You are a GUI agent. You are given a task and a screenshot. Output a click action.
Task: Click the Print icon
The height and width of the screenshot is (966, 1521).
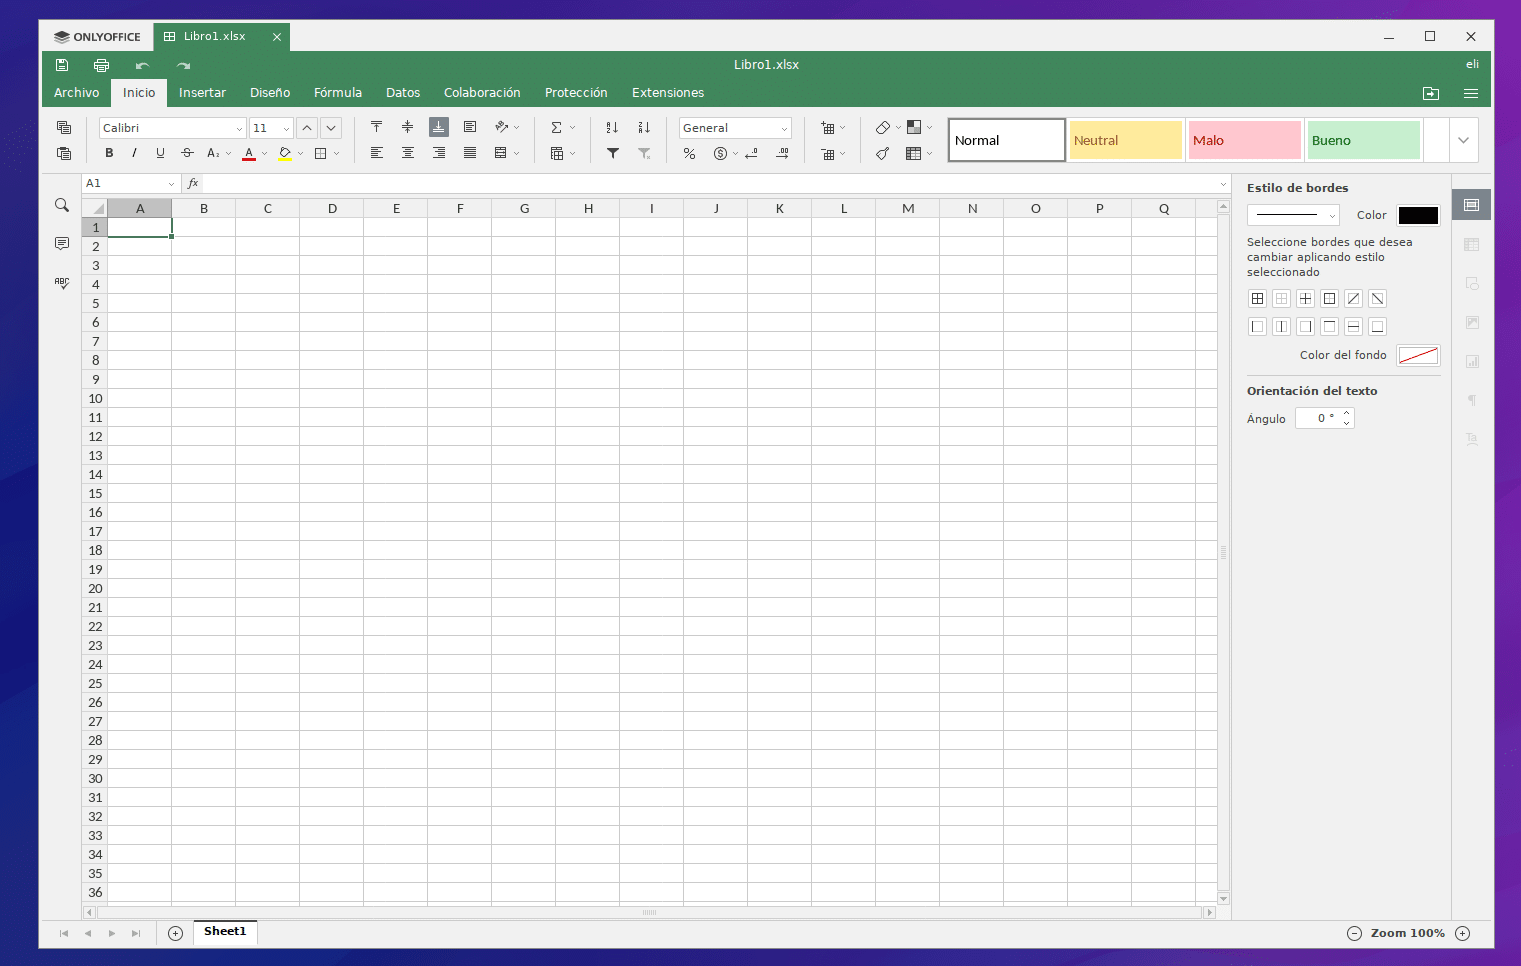[x=101, y=65]
